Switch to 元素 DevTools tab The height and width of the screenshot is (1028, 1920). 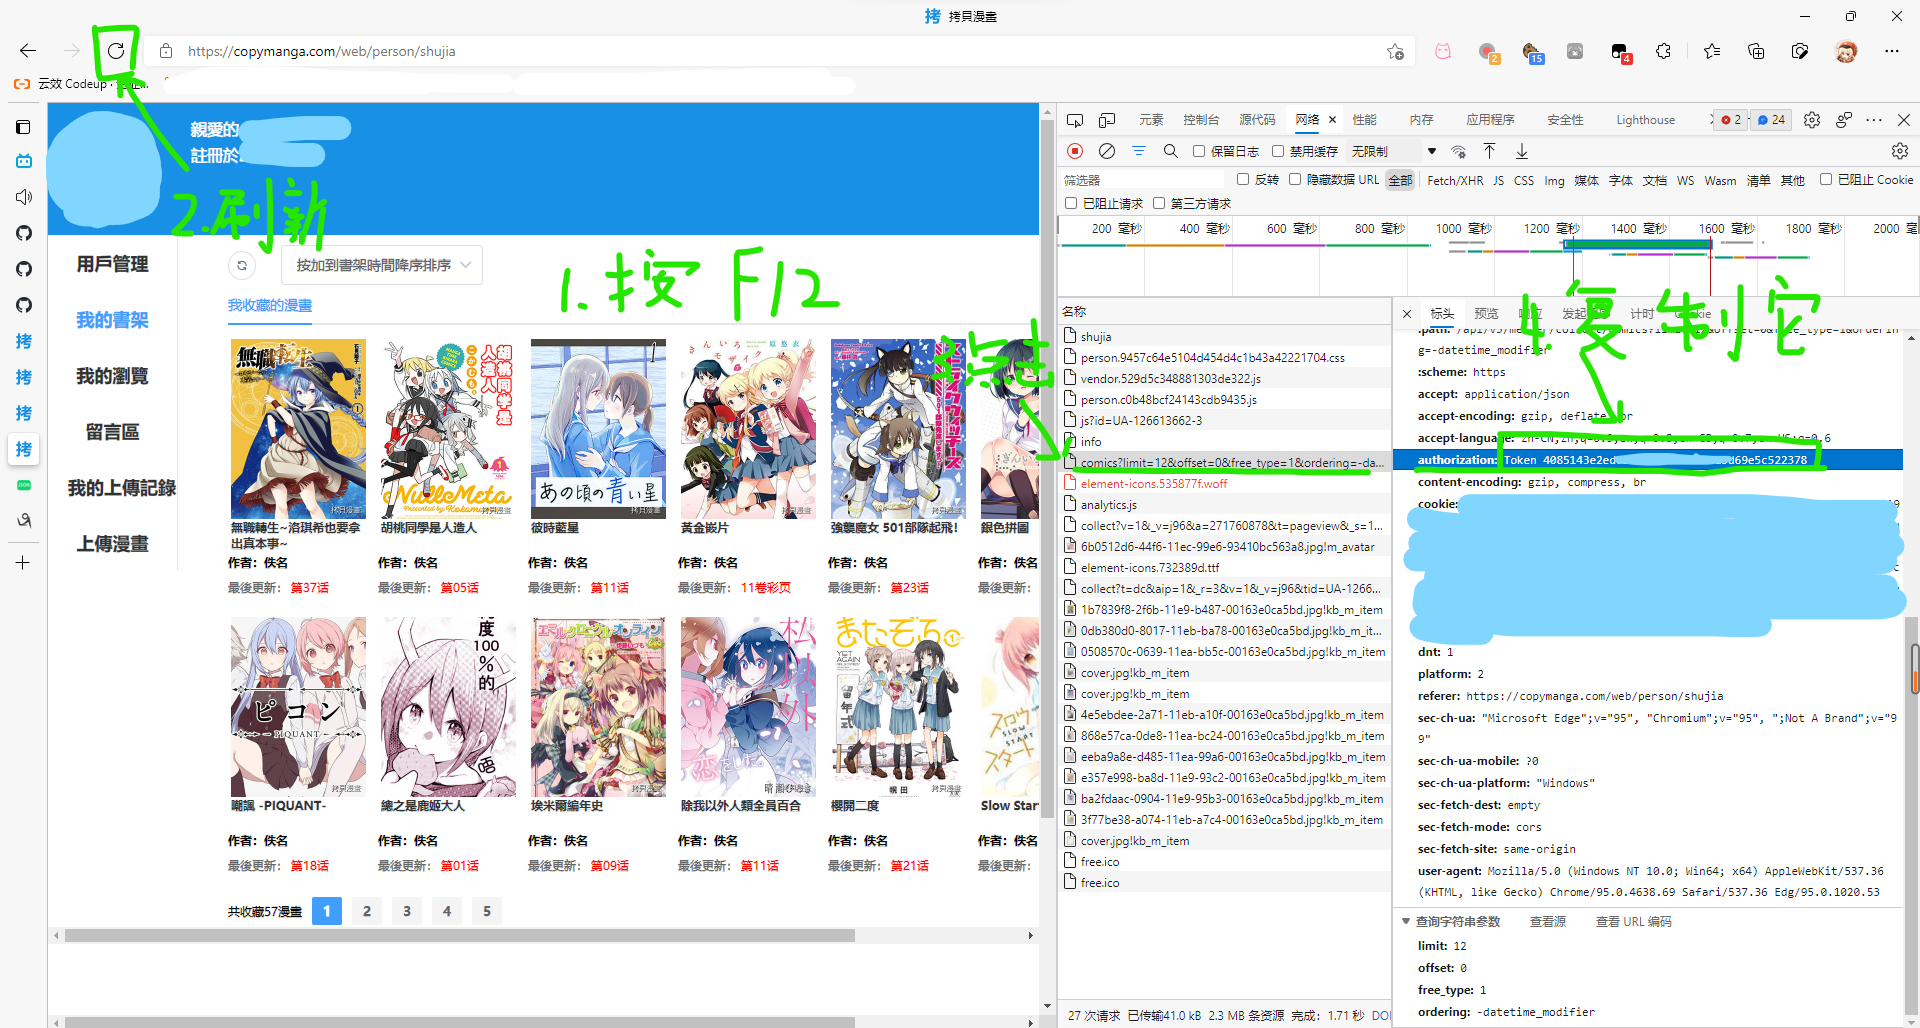1151,120
